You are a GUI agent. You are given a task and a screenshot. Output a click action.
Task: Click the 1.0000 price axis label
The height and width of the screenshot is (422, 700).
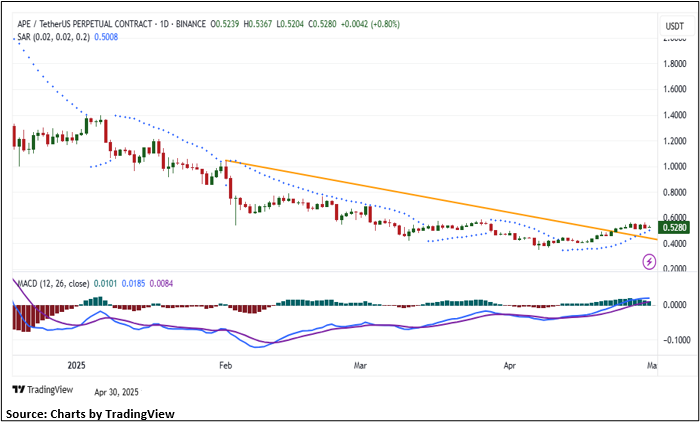click(674, 167)
